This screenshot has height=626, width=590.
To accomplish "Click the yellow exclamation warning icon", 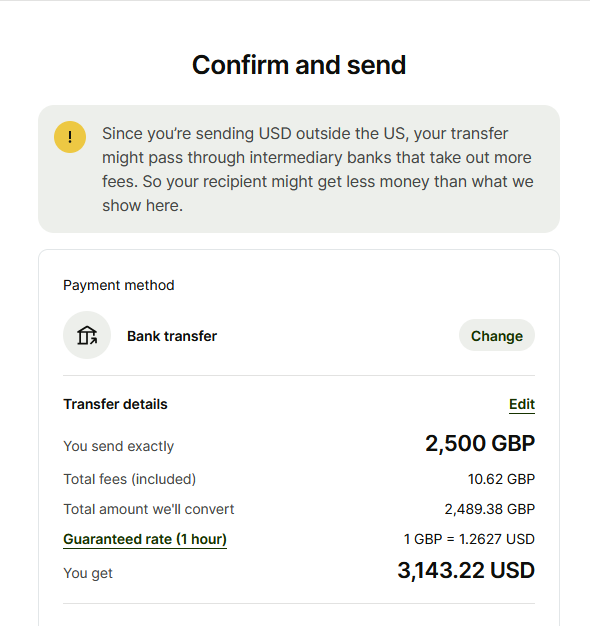I will [70, 137].
